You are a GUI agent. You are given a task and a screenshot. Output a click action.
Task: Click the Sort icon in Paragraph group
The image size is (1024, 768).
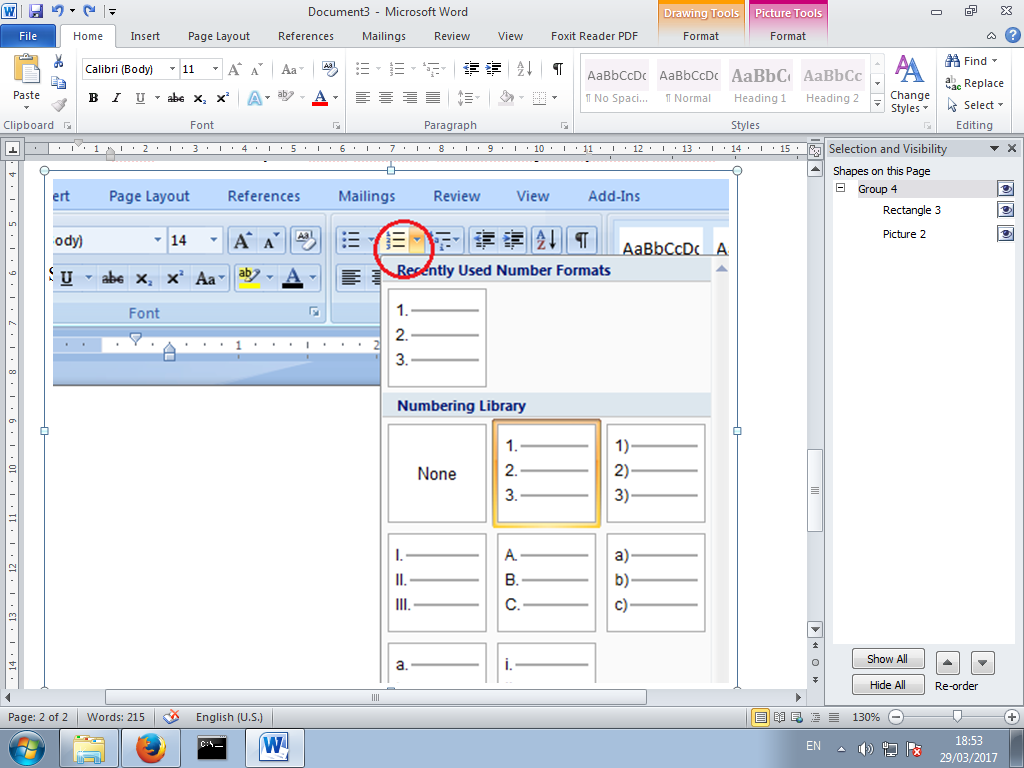523,69
